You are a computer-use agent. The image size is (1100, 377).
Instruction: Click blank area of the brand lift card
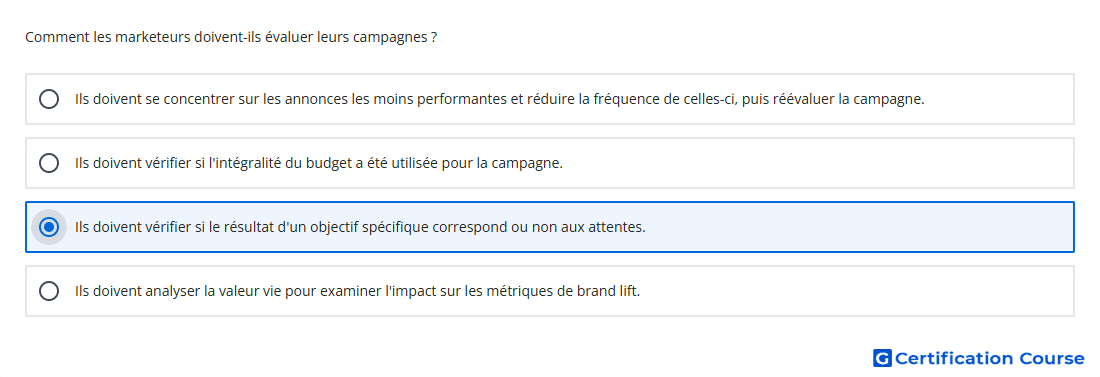(x=856, y=291)
